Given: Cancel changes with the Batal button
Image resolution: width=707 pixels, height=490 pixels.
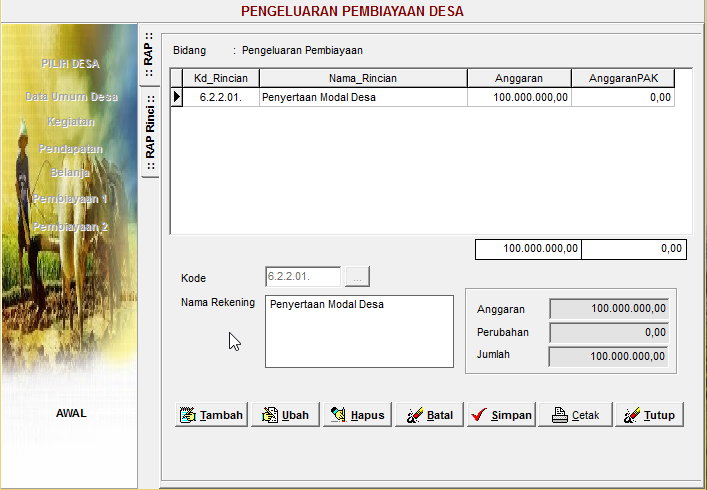Looking at the screenshot, I should click(430, 415).
